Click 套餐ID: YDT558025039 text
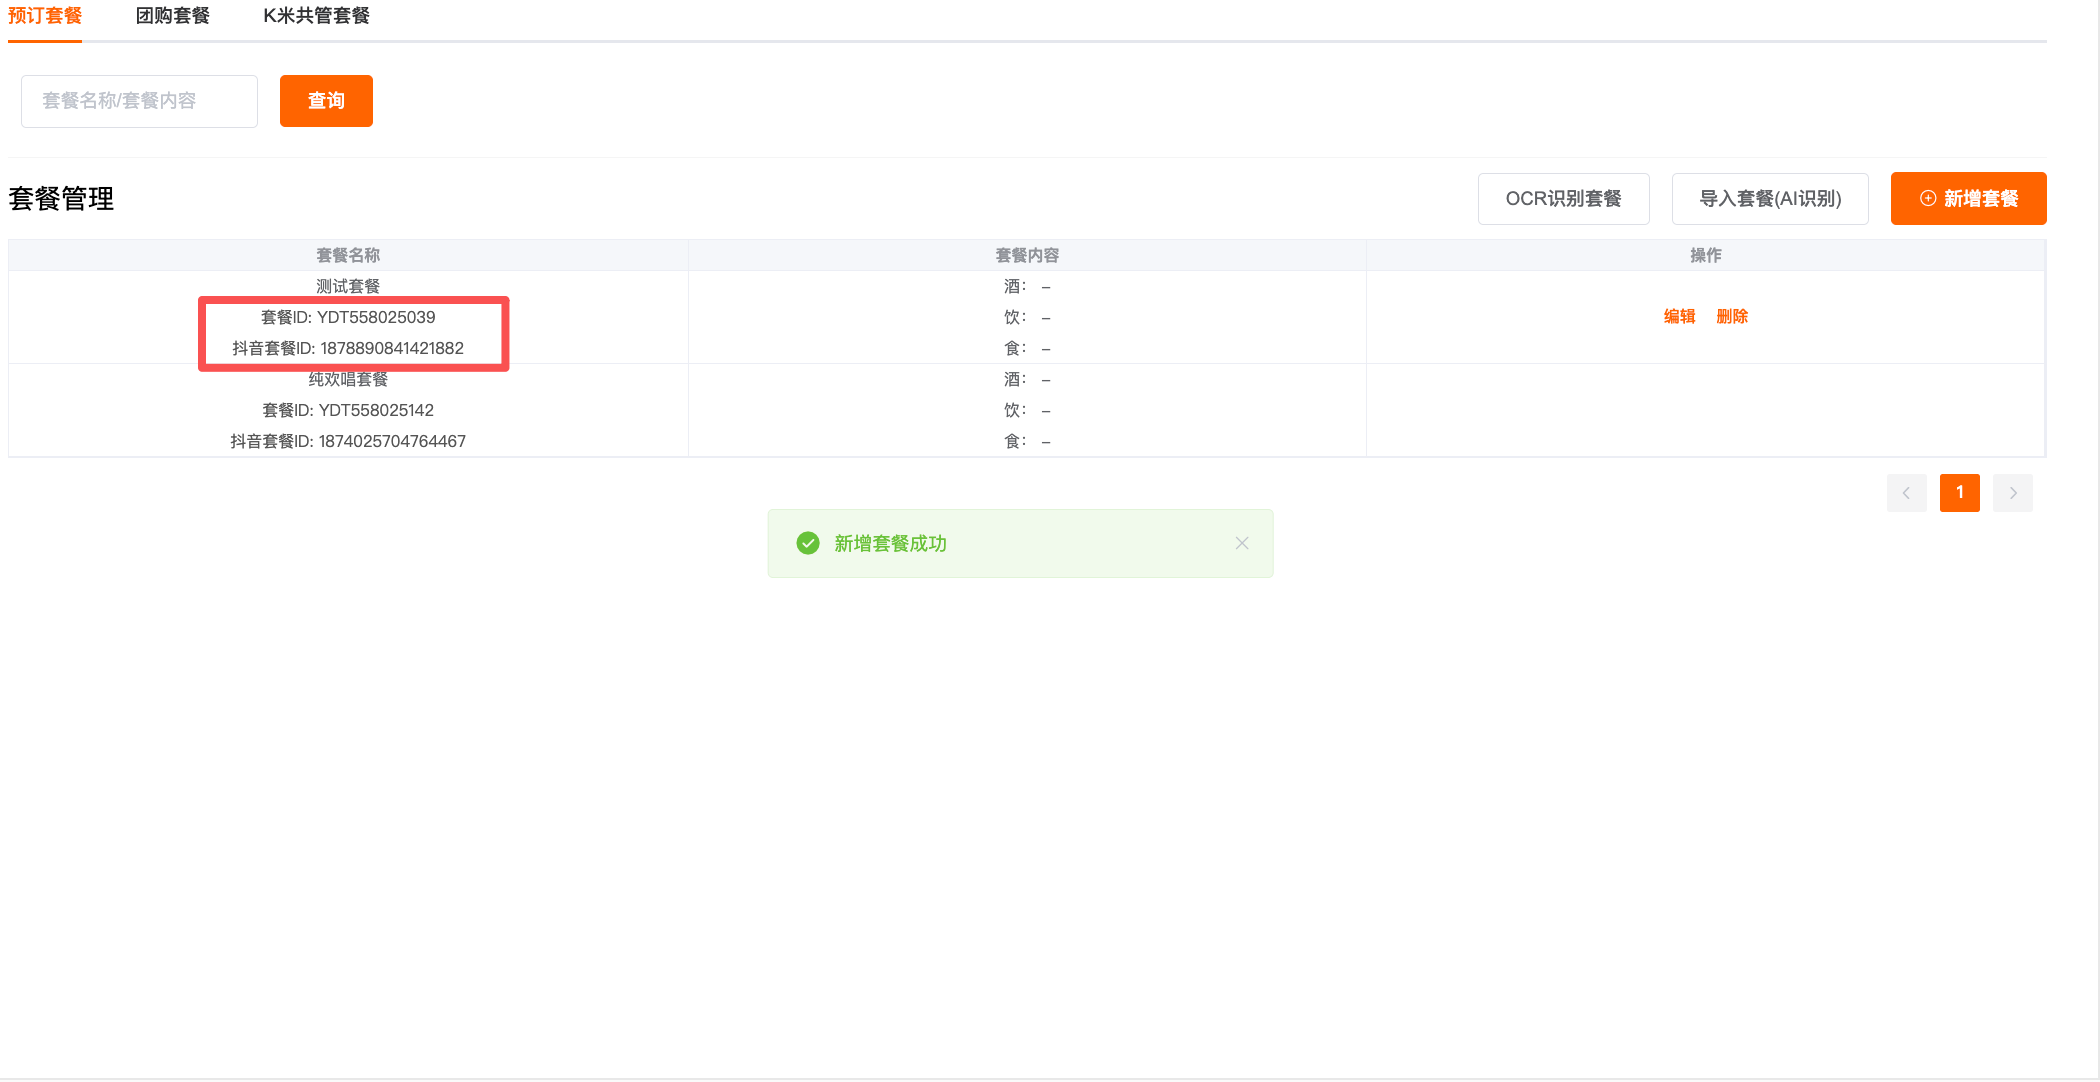 click(x=348, y=318)
